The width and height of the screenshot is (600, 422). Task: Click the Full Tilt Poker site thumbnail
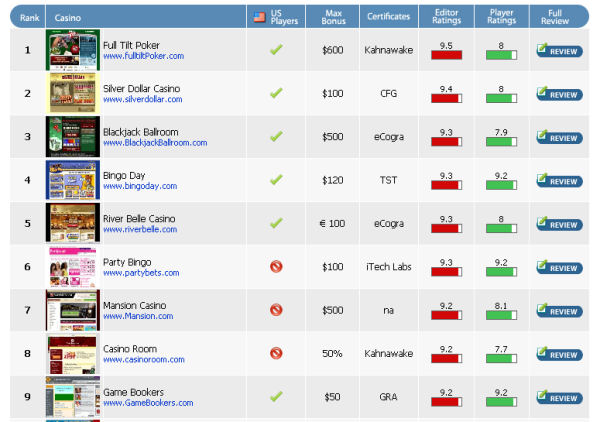(x=73, y=50)
